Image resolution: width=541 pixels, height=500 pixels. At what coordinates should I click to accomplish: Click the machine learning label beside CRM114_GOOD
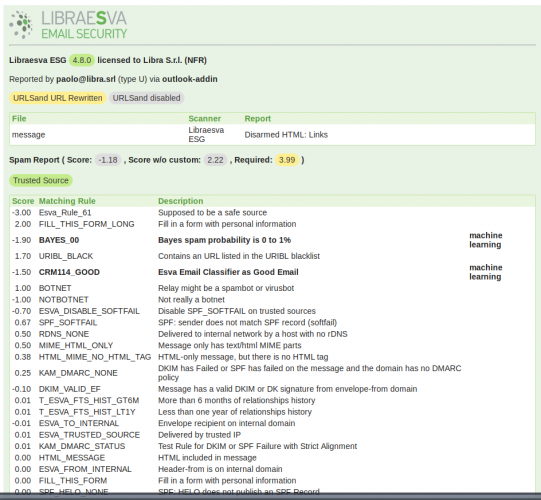[x=486, y=272]
